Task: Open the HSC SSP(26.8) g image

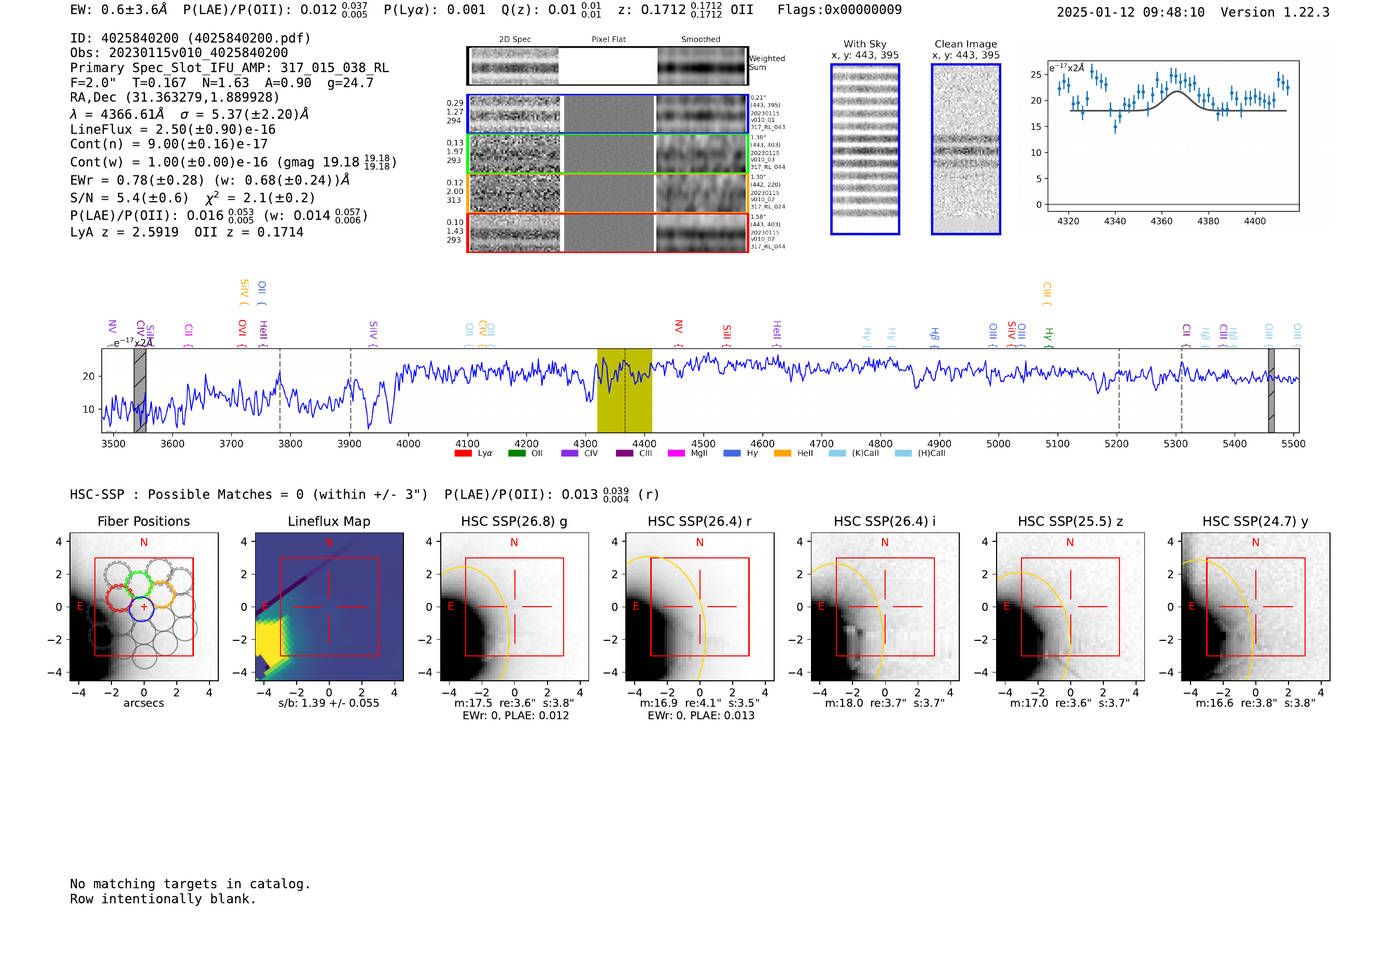Action: [514, 607]
